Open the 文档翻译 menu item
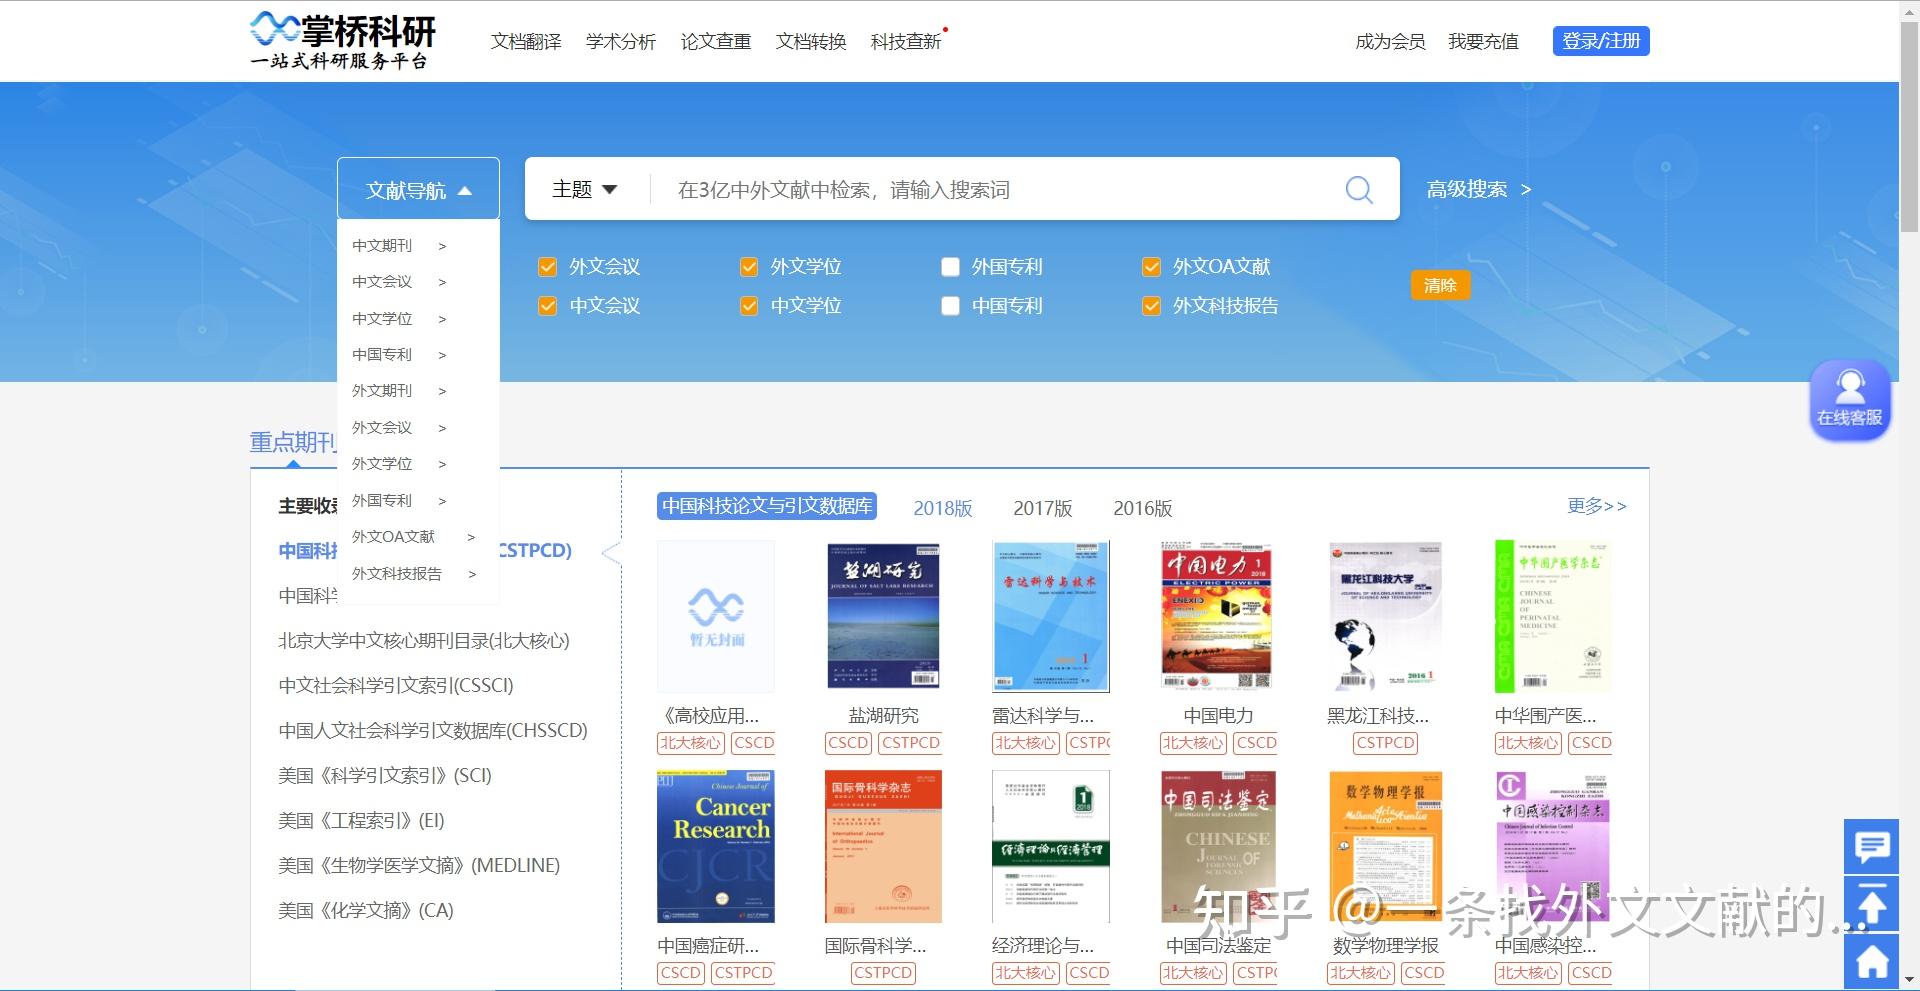Image resolution: width=1920 pixels, height=991 pixels. tap(526, 41)
